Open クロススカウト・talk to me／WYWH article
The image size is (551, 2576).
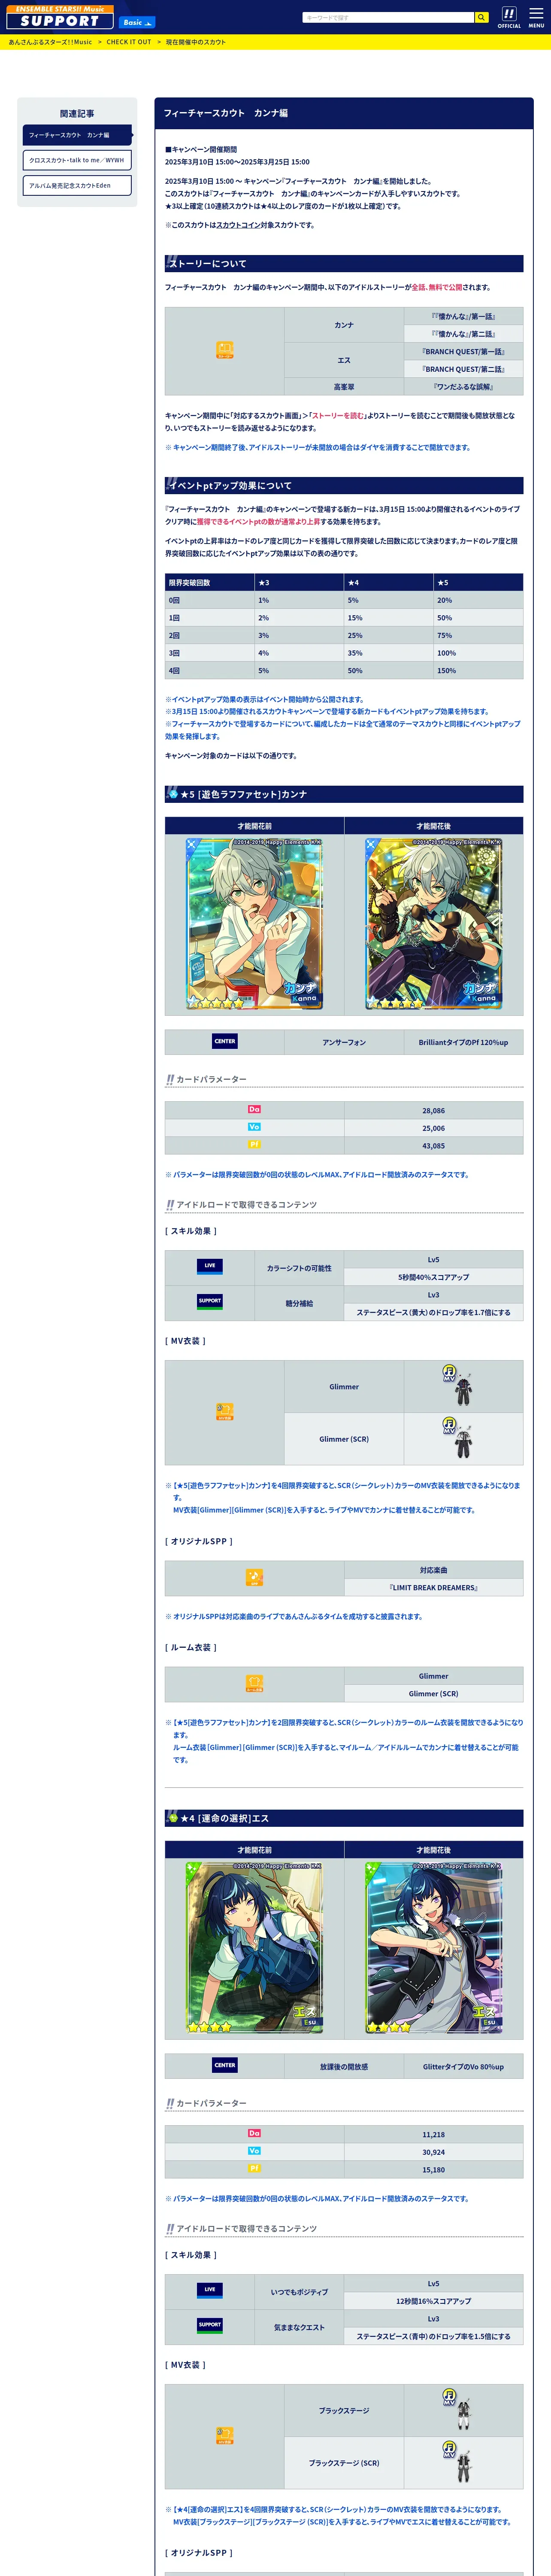77,160
